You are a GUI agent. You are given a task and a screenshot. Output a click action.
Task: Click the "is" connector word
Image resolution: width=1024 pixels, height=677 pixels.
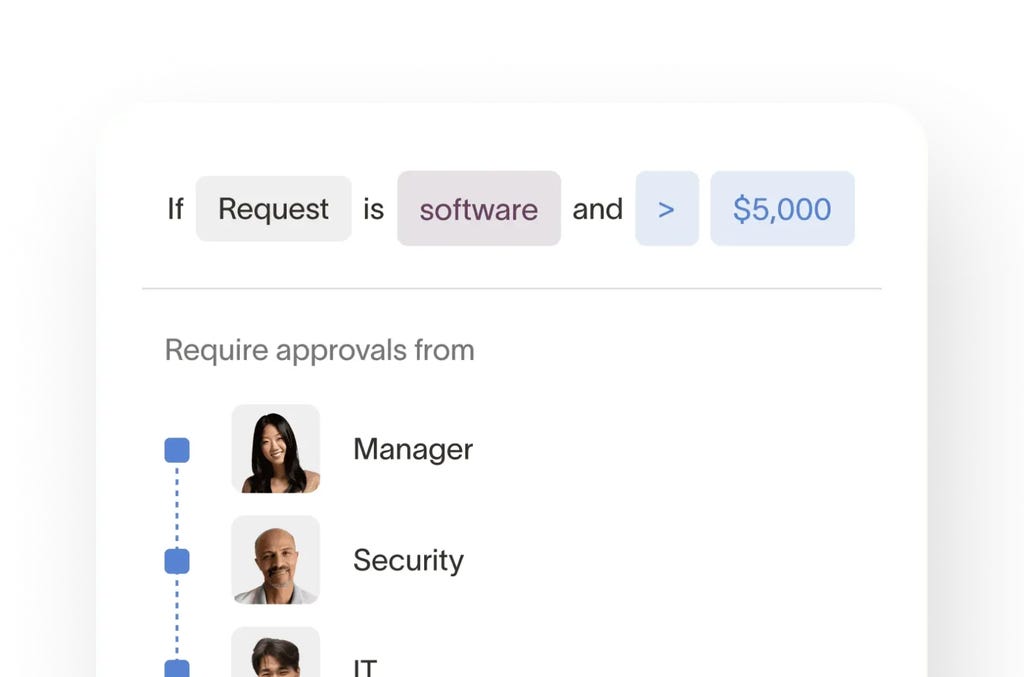tap(373, 209)
